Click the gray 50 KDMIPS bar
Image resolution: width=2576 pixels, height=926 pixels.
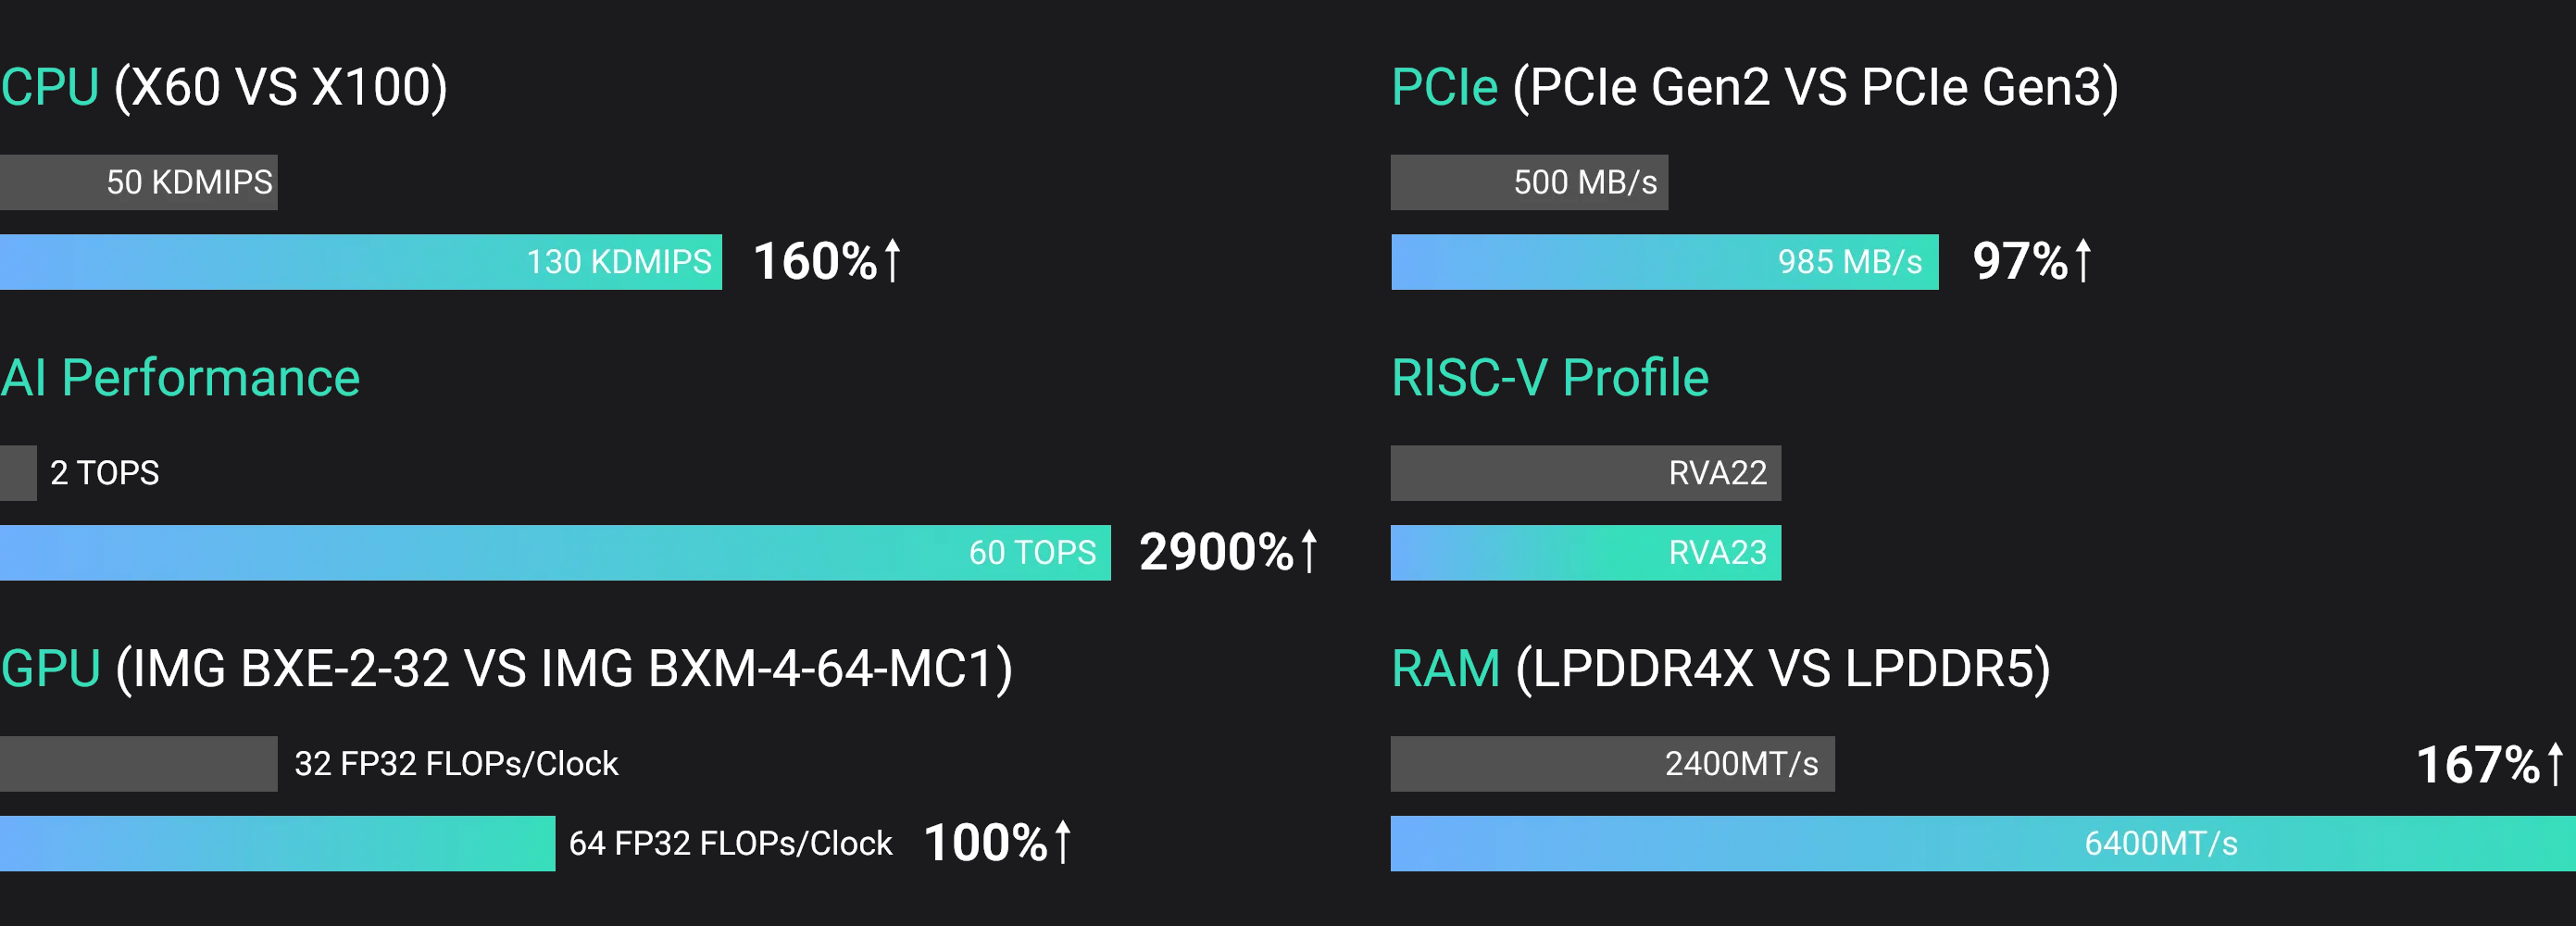click(x=139, y=182)
